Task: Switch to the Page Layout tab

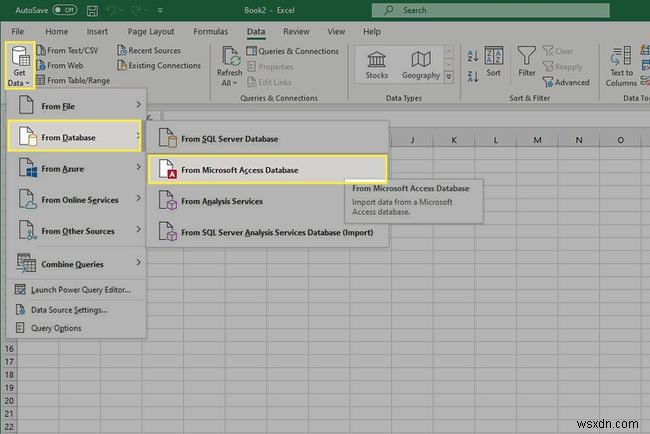Action: click(151, 32)
